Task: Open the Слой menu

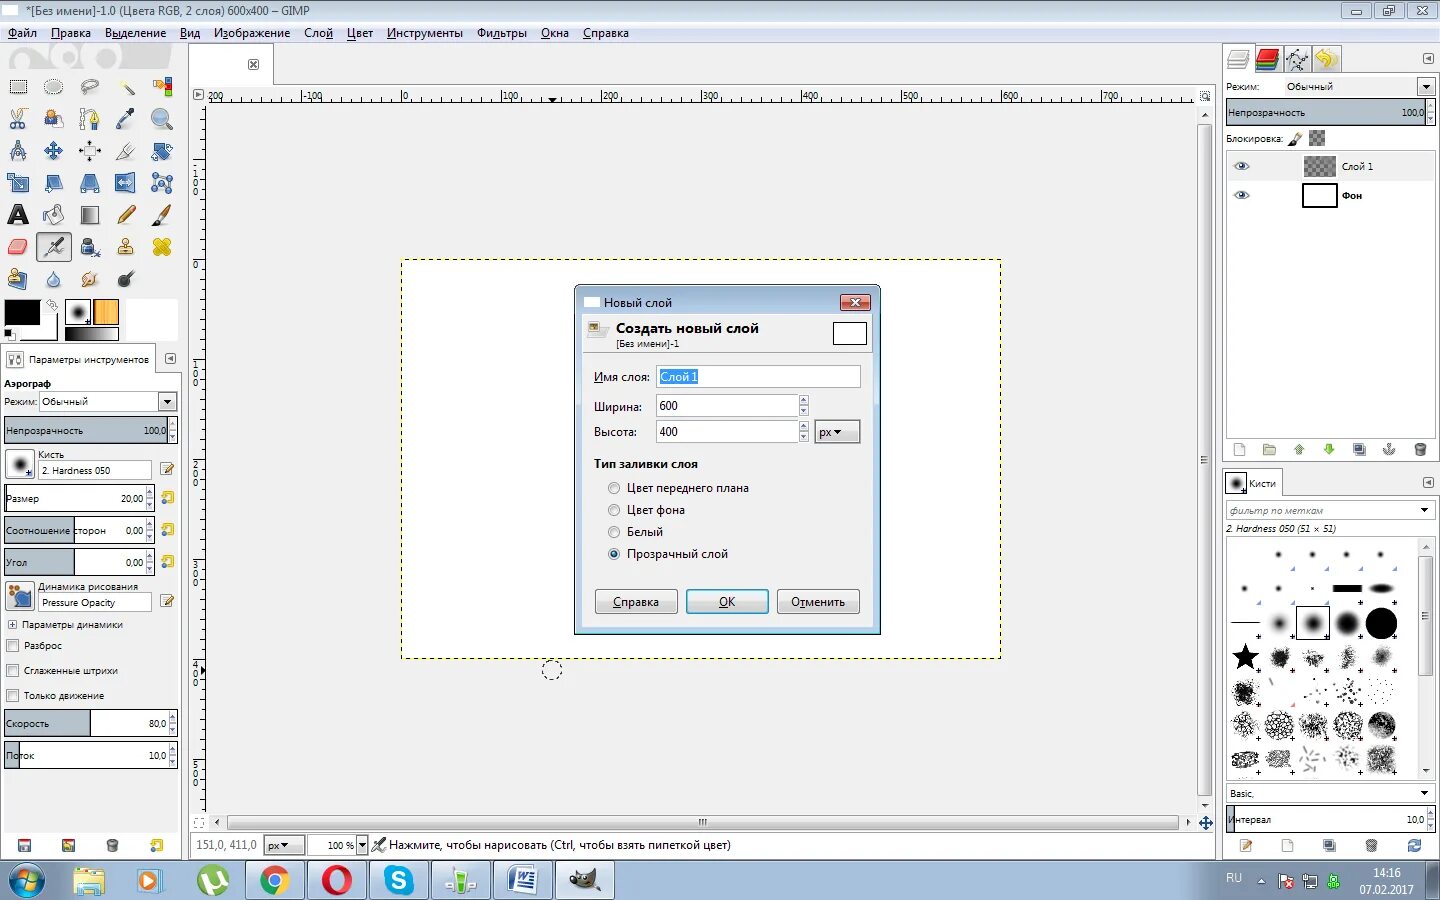Action: click(x=318, y=33)
